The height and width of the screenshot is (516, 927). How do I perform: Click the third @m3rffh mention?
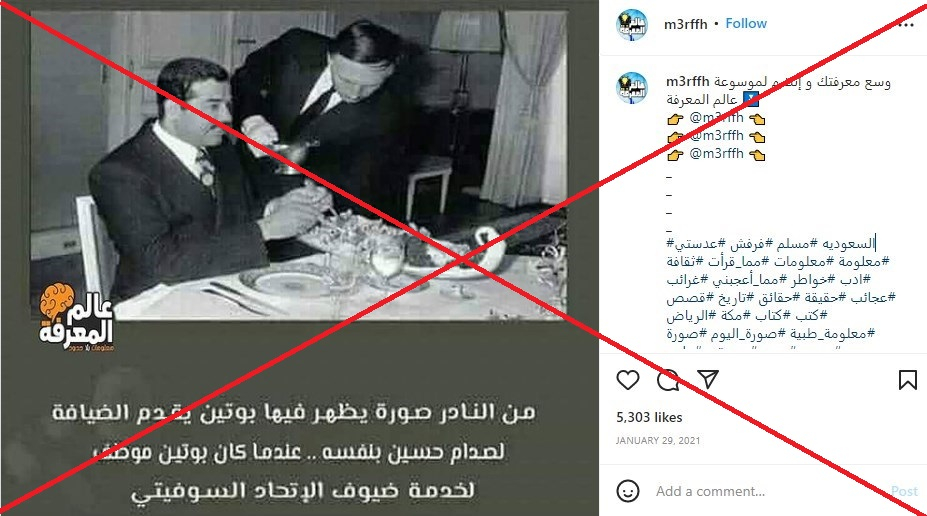pyautogui.click(x=716, y=154)
